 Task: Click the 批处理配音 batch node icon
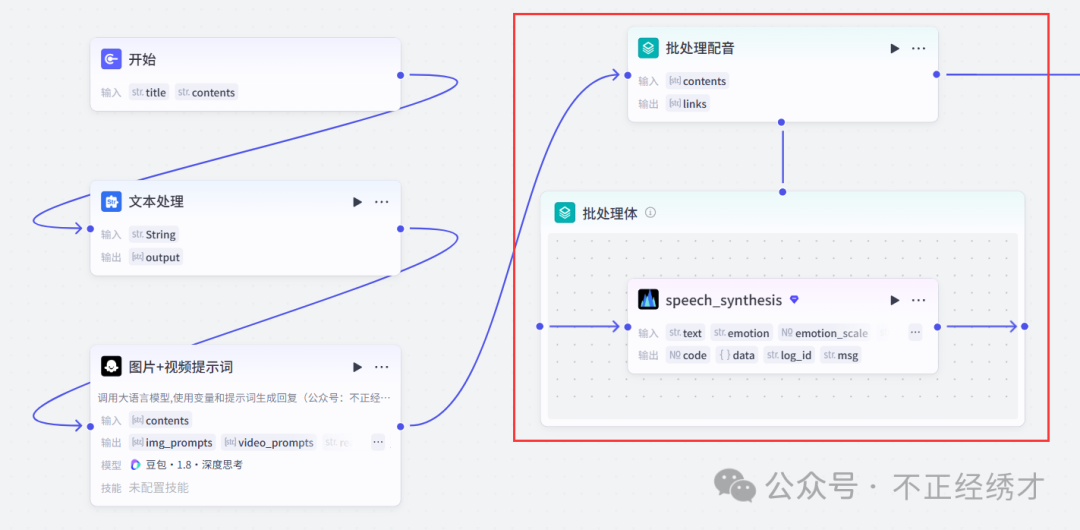(648, 48)
